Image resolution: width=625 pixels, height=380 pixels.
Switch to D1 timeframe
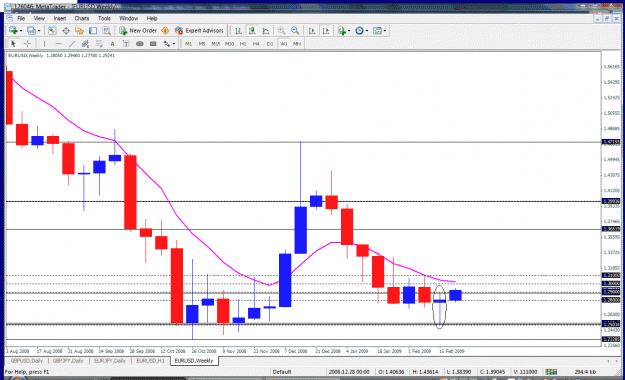pyautogui.click(x=270, y=44)
